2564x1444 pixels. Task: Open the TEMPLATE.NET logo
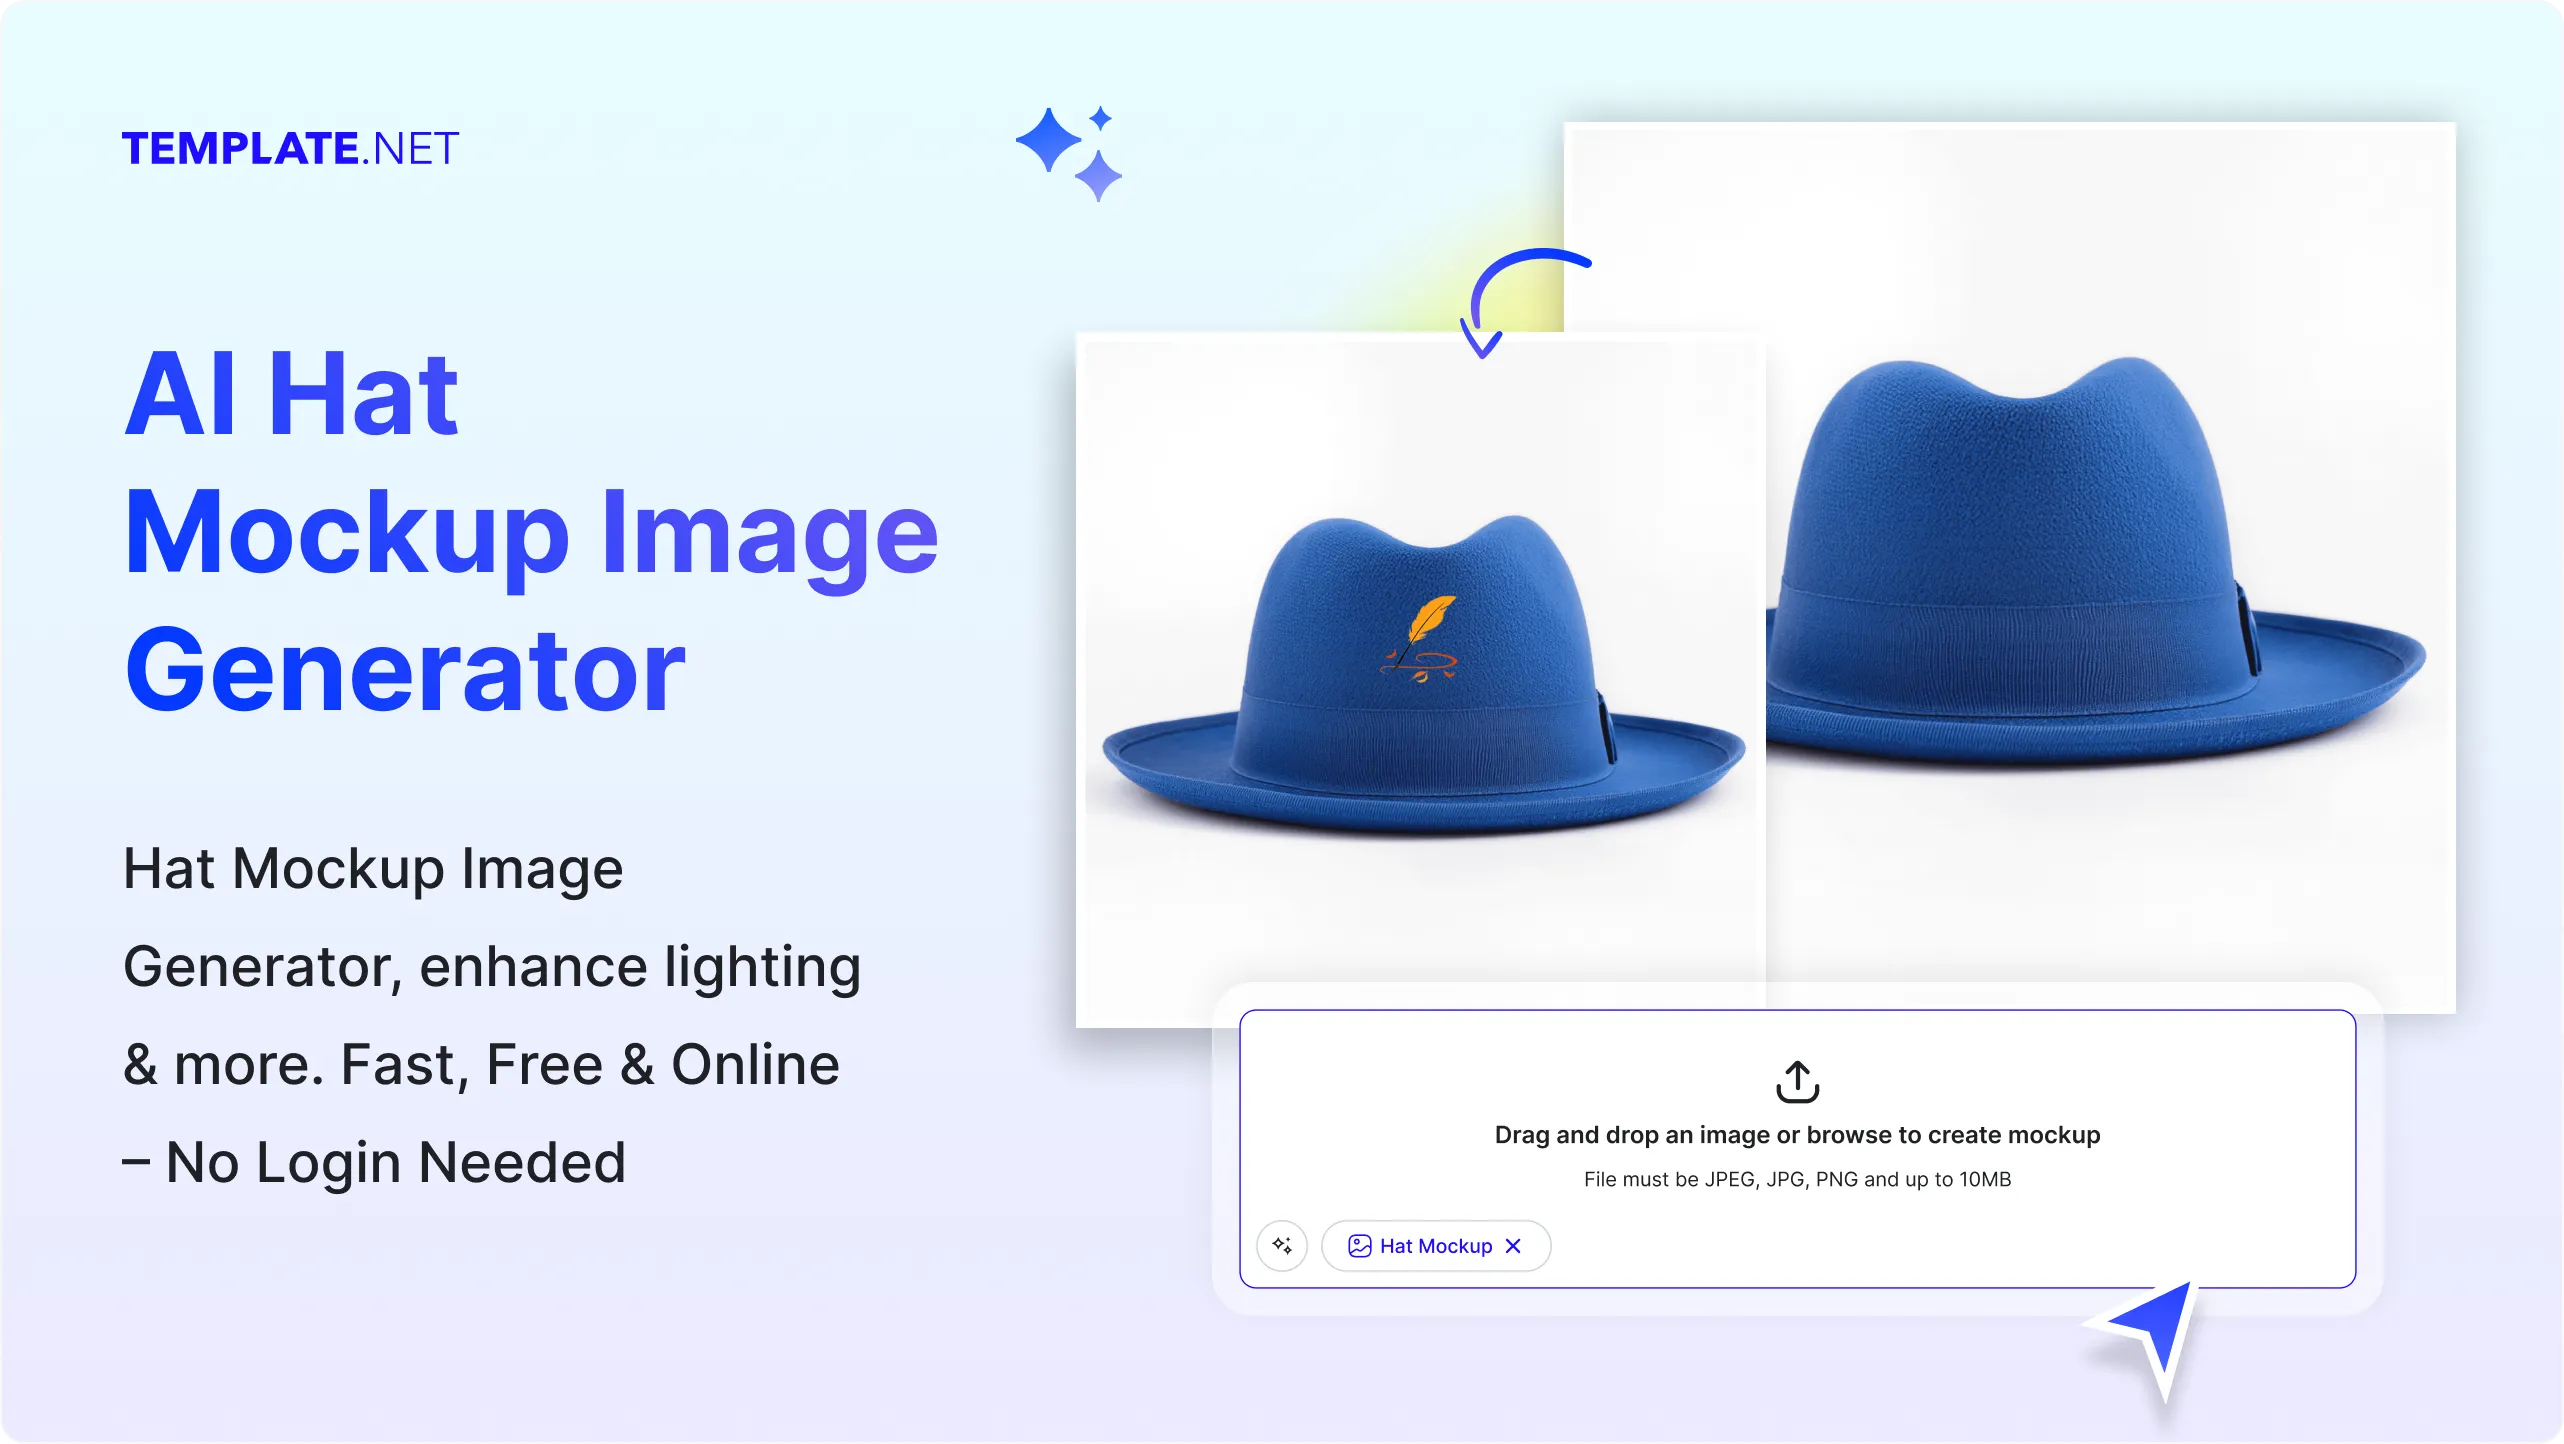tap(291, 148)
